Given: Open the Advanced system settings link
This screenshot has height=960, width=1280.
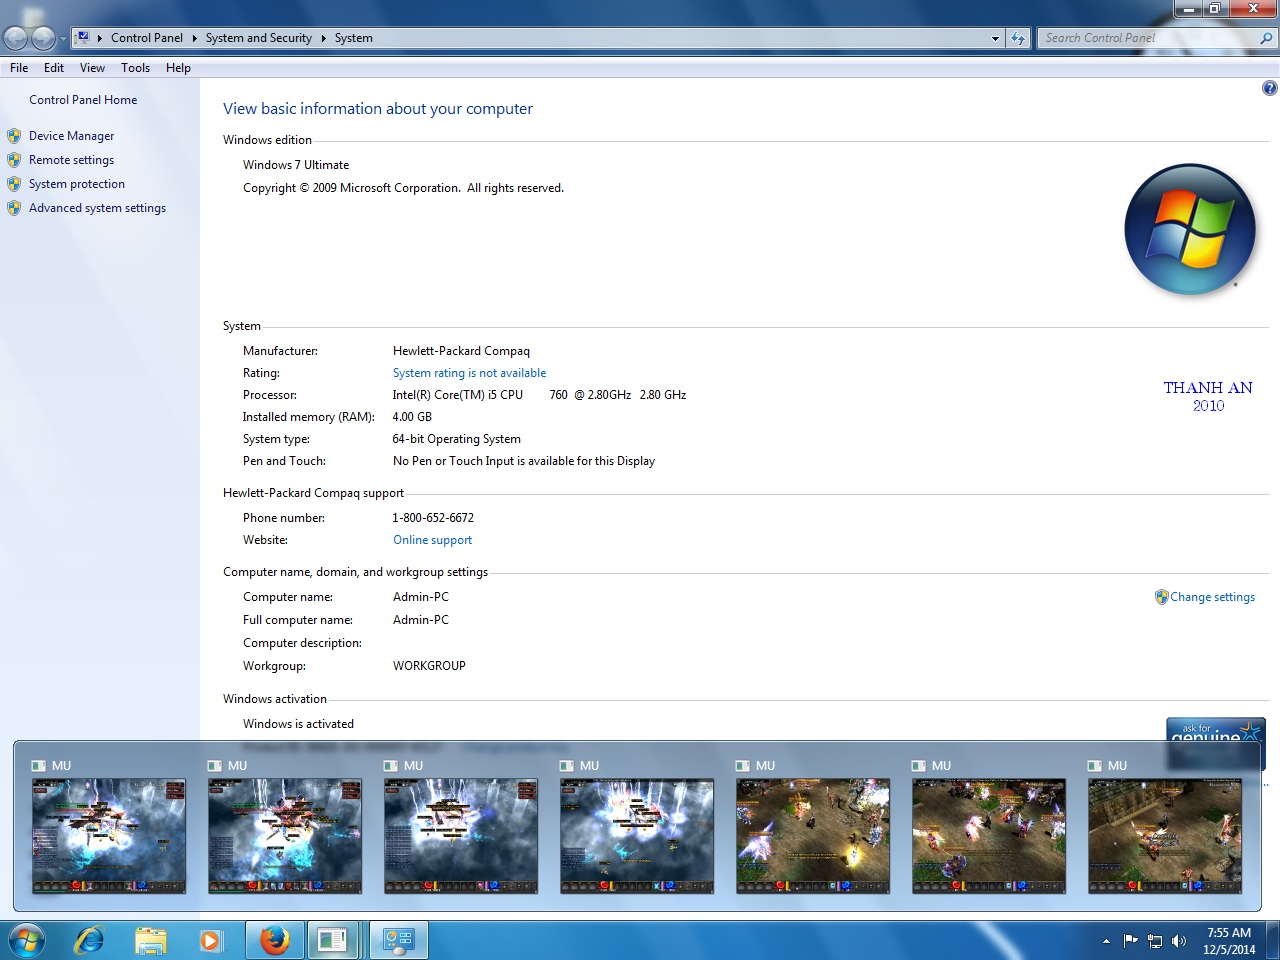Looking at the screenshot, I should 97,208.
